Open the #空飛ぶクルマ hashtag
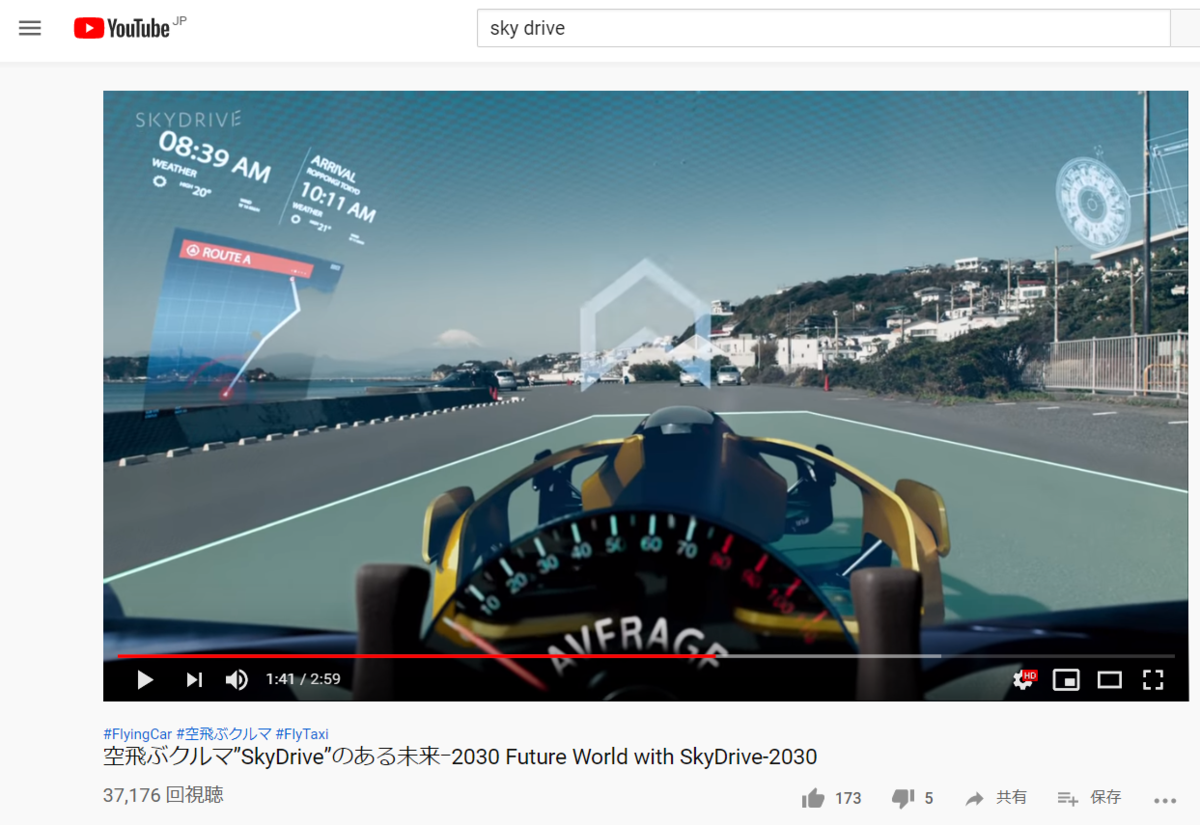This screenshot has width=1200, height=825. tap(224, 734)
